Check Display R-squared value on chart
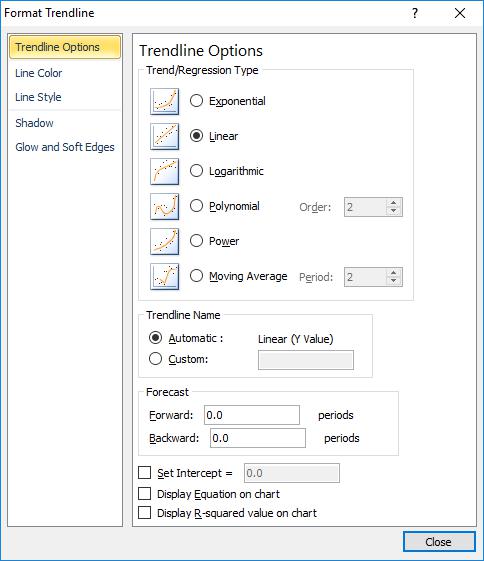 click(145, 513)
